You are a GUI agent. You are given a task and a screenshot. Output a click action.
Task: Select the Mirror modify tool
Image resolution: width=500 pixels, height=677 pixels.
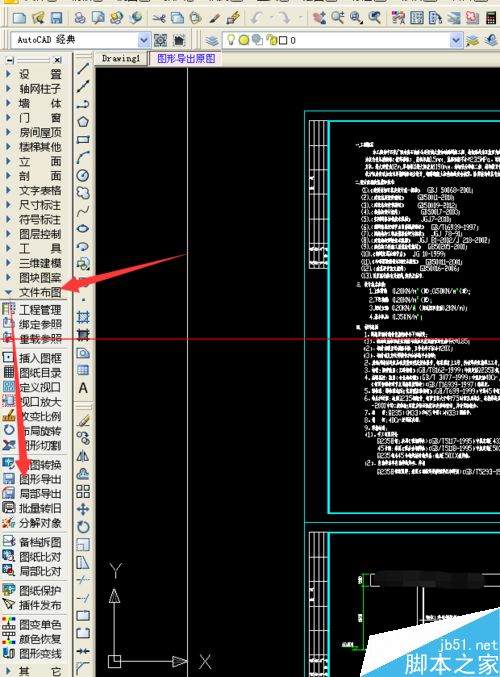click(x=83, y=456)
